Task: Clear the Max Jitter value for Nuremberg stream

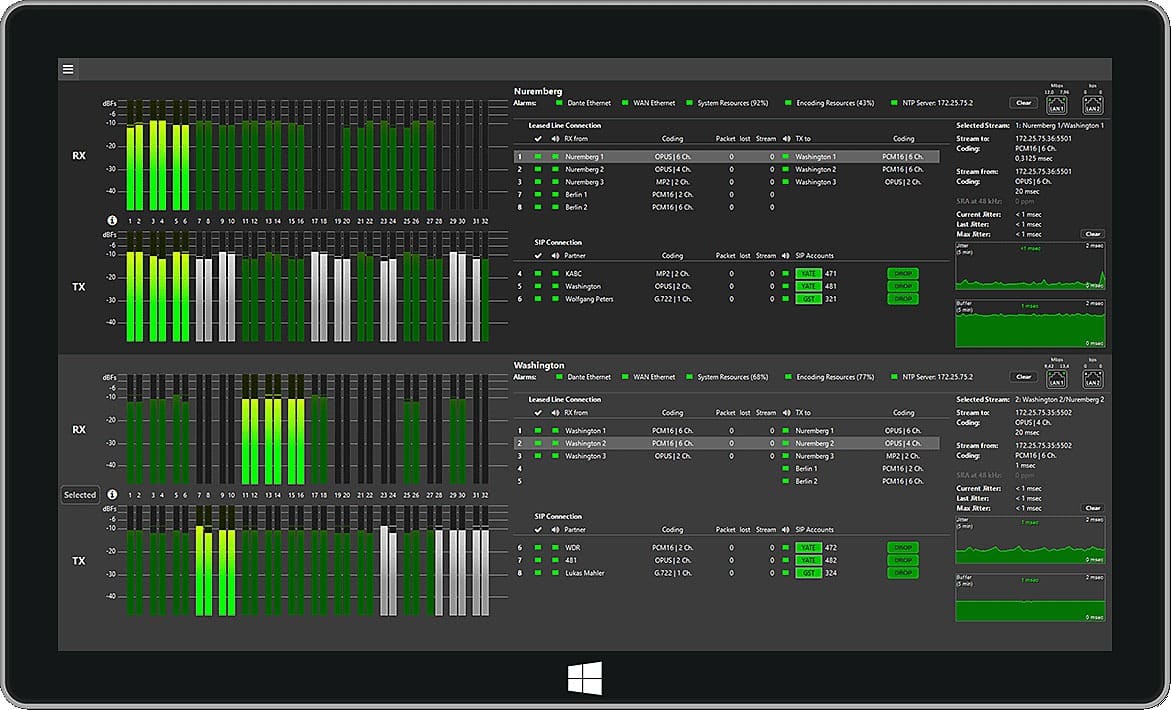Action: coord(1092,234)
